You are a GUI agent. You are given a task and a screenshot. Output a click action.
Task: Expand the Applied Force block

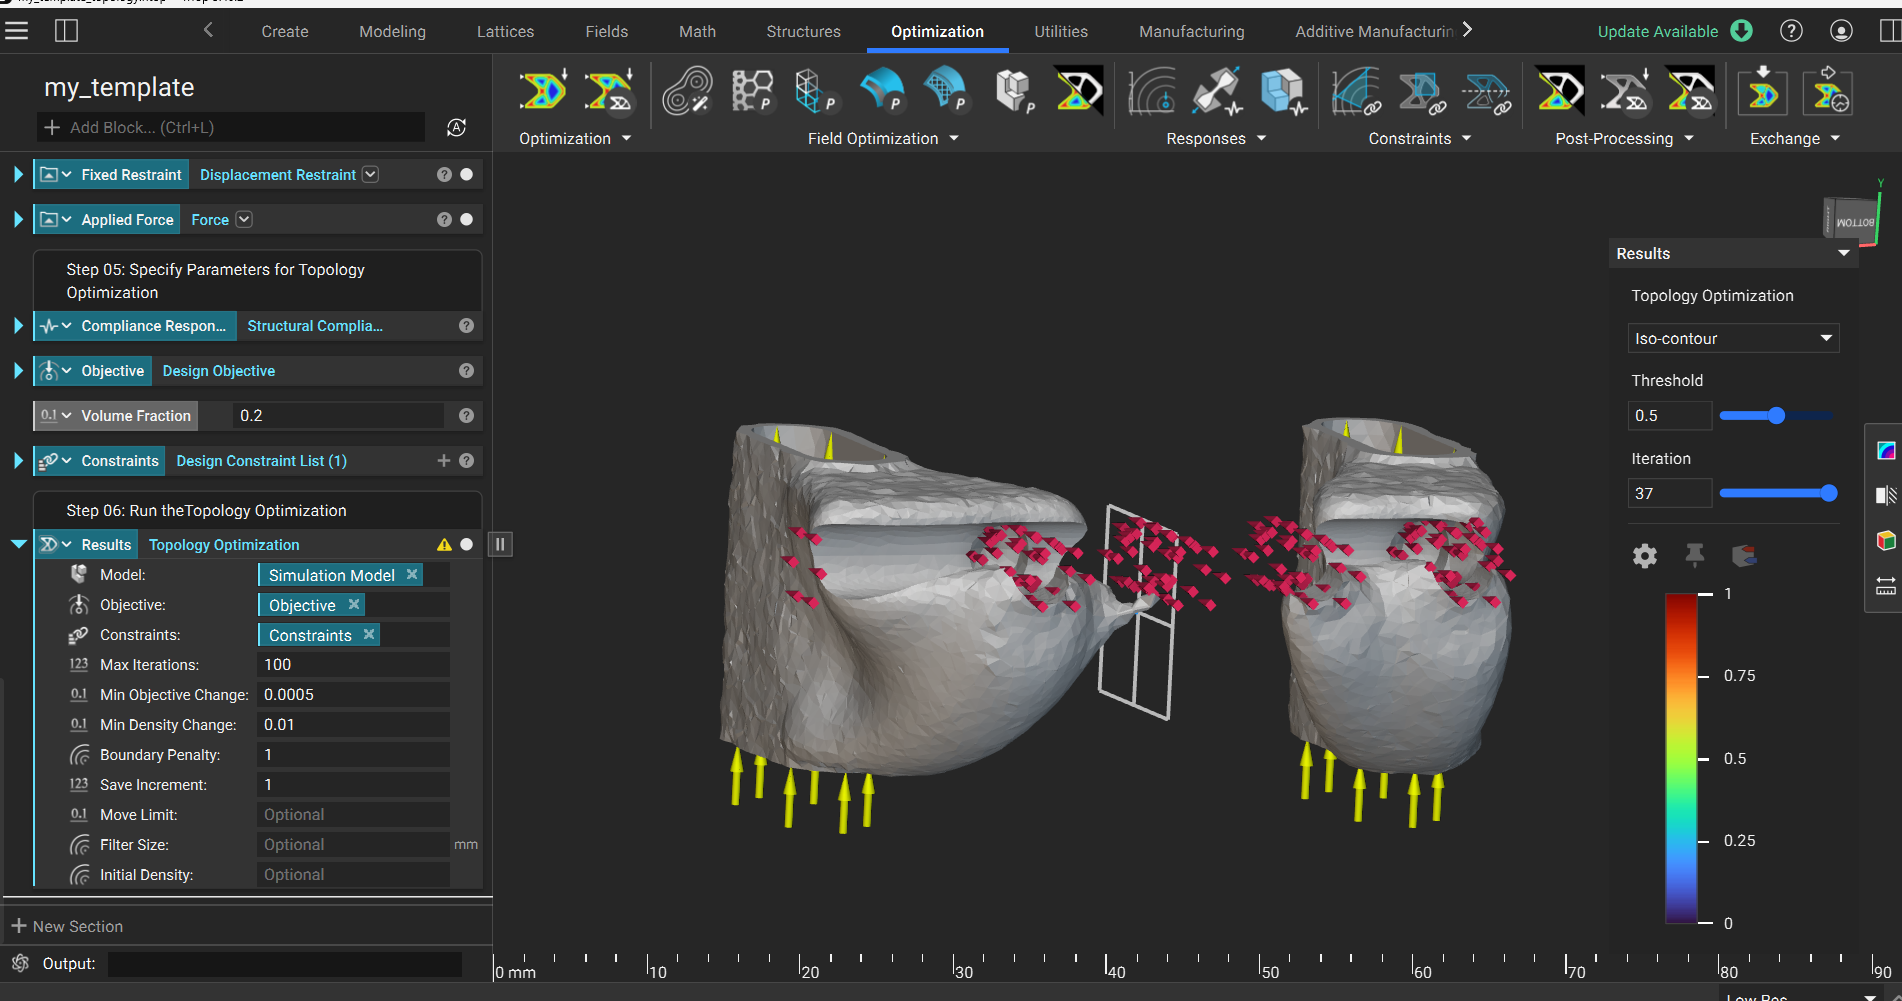(17, 219)
